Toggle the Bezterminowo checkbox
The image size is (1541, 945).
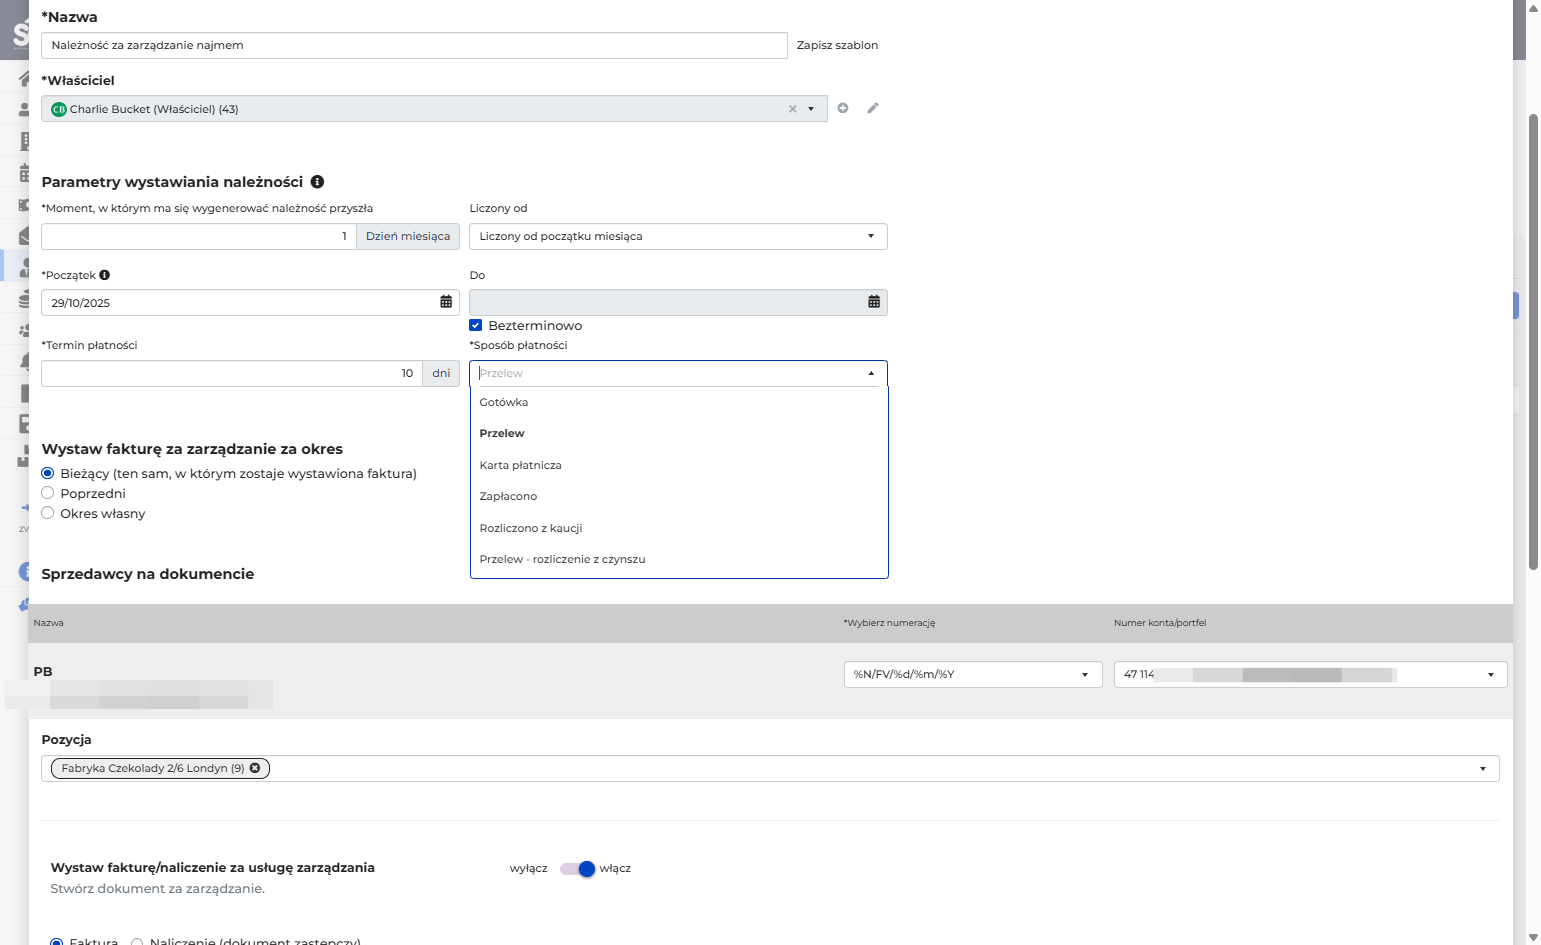[x=476, y=325]
